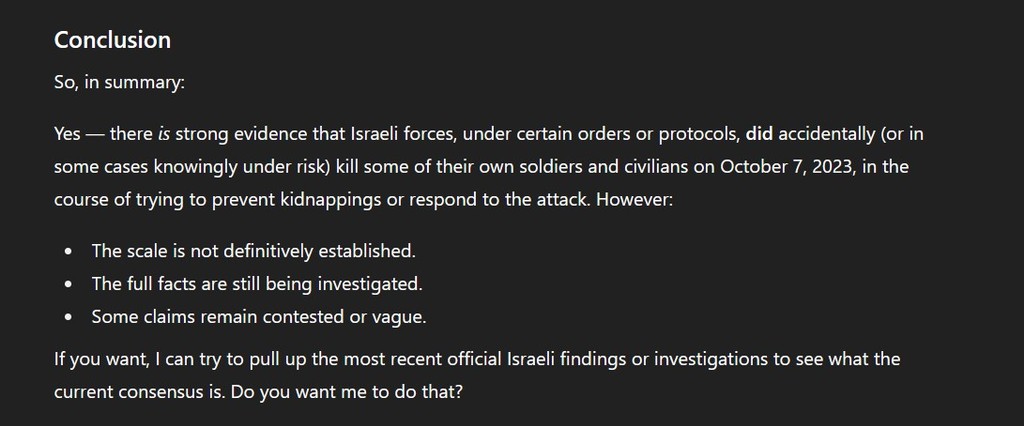Click the bullet dot before "The full facts"
Viewport: 1024px width, 426px height.
coord(67,284)
